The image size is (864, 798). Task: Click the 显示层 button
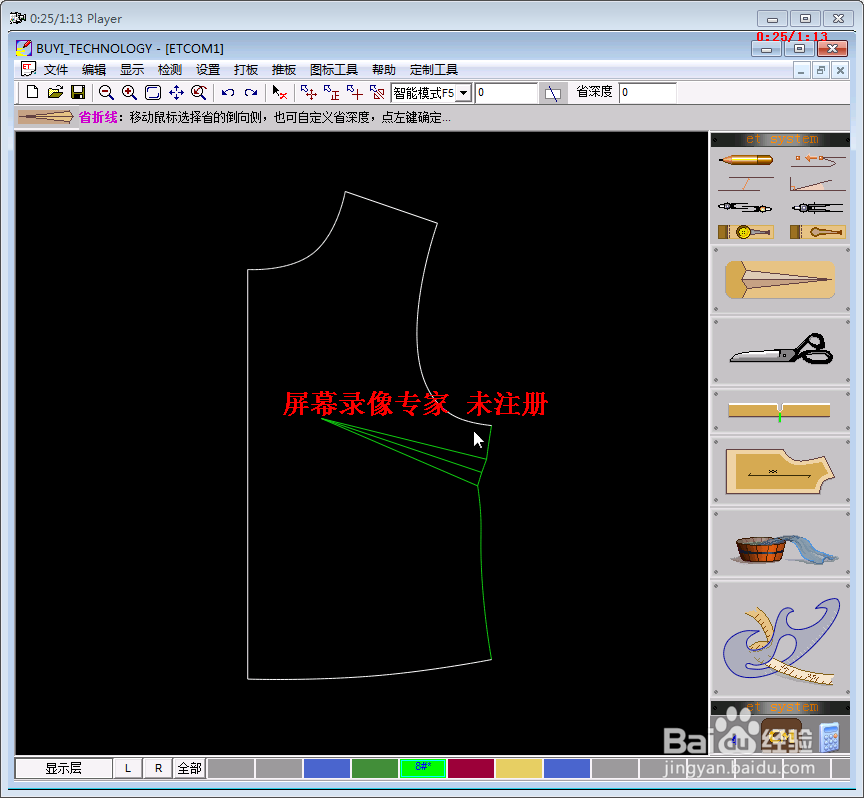pos(63,768)
